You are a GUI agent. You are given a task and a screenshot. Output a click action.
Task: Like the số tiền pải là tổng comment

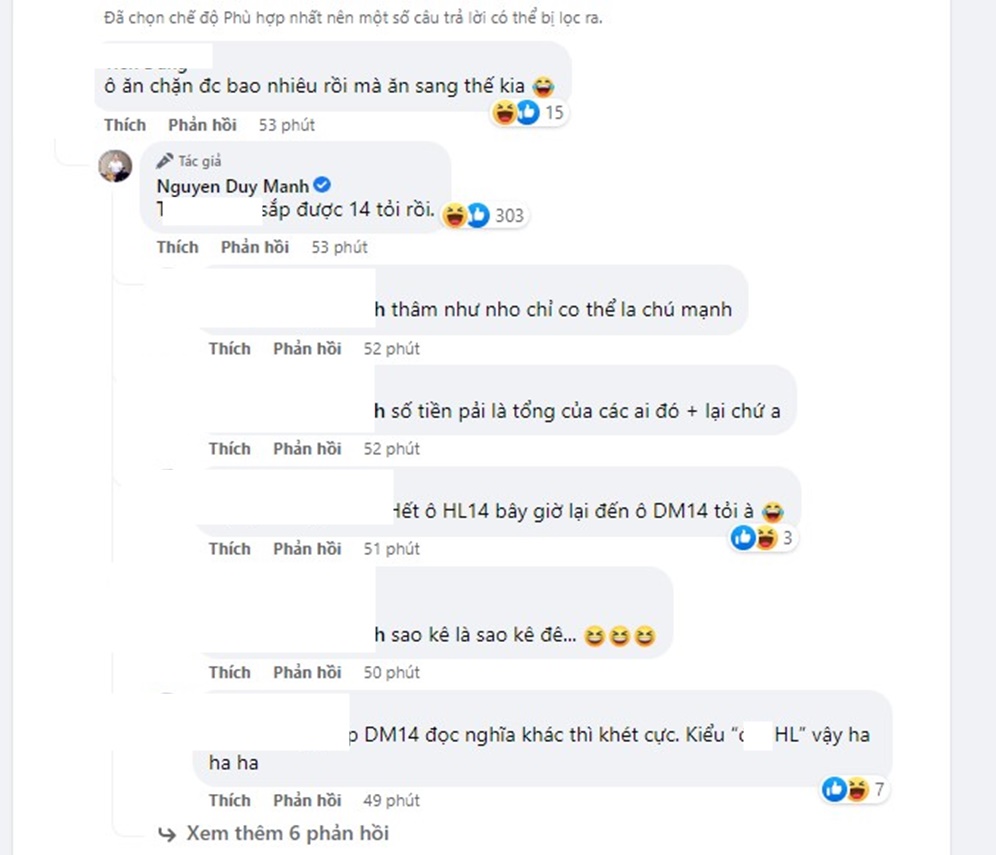(229, 449)
